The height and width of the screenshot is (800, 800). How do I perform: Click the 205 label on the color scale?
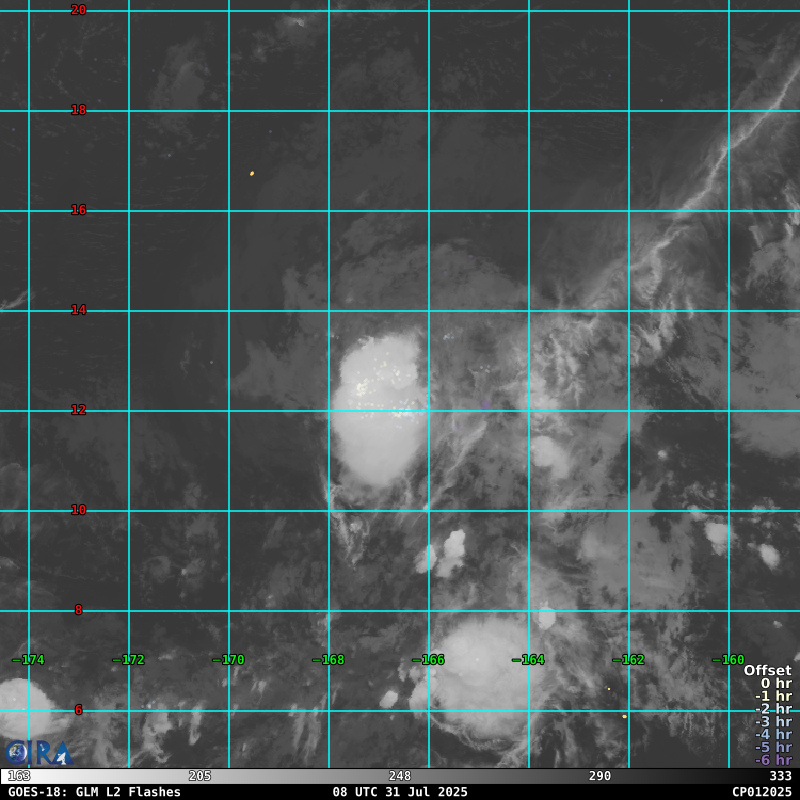click(200, 776)
